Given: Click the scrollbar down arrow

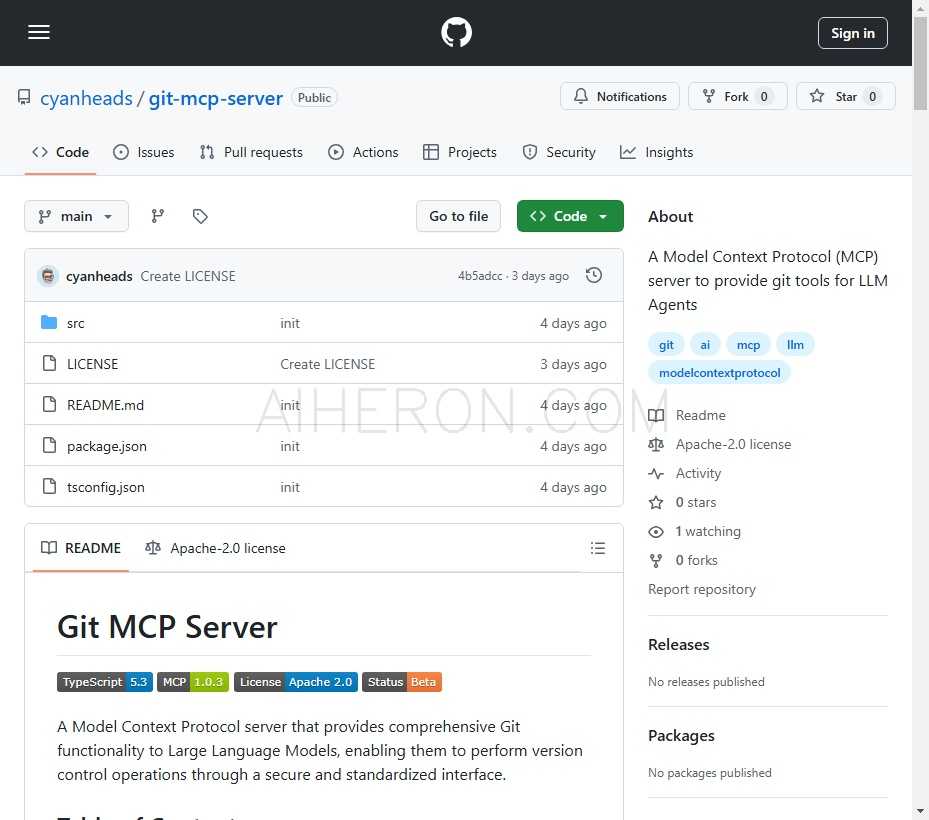Looking at the screenshot, I should tap(920, 812).
